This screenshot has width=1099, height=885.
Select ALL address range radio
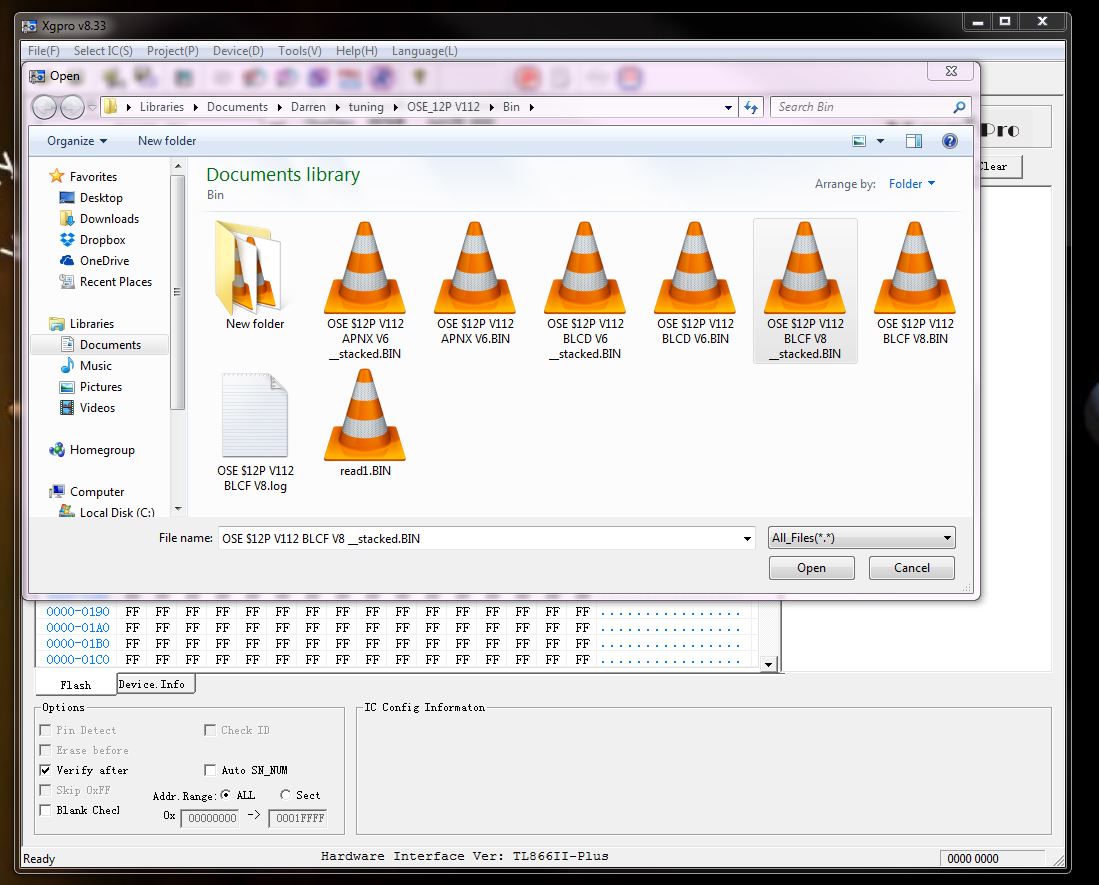pyautogui.click(x=225, y=795)
